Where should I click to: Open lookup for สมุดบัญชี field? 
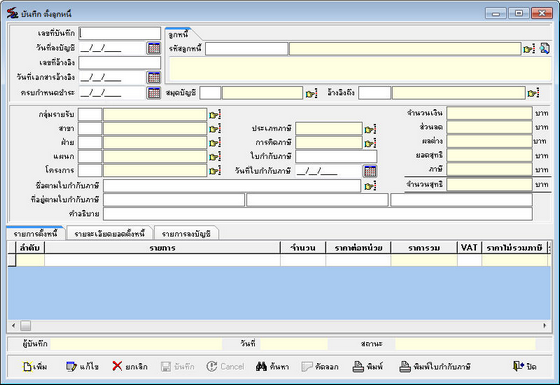[311, 94]
